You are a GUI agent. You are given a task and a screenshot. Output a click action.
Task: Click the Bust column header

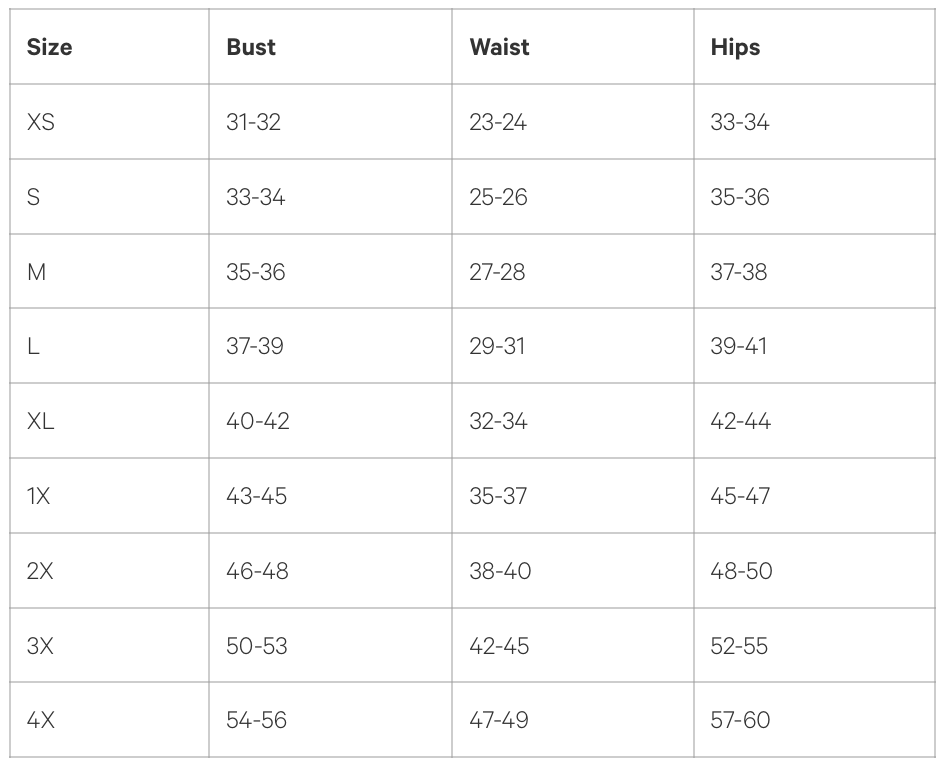[251, 47]
